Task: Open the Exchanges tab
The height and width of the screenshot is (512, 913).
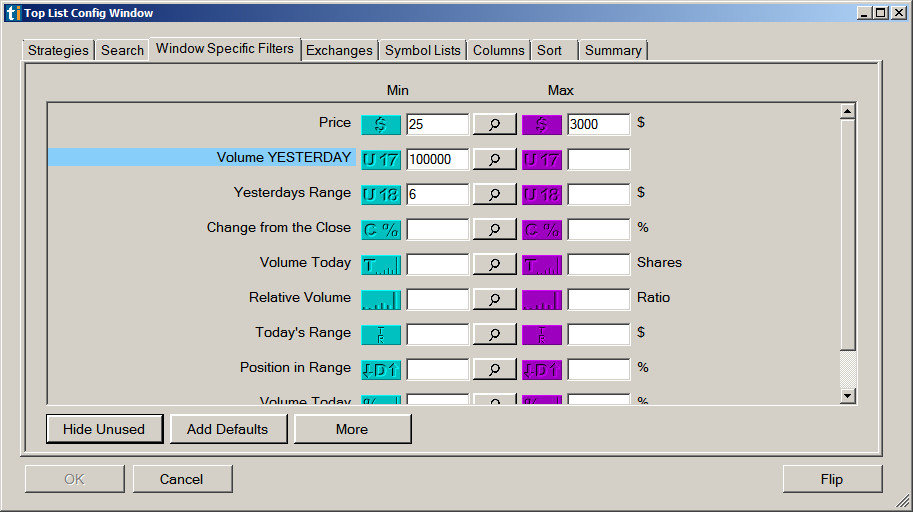Action: coord(339,50)
